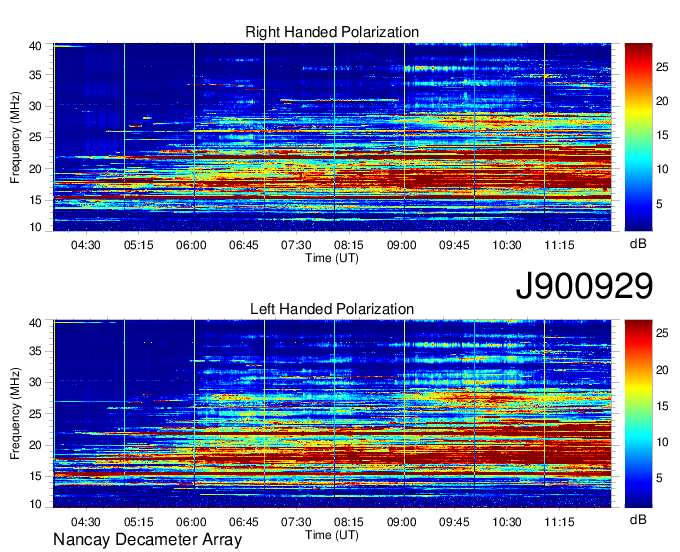
Task: Click the 15 dB tick on Right Handed colorbar
Action: click(x=662, y=135)
